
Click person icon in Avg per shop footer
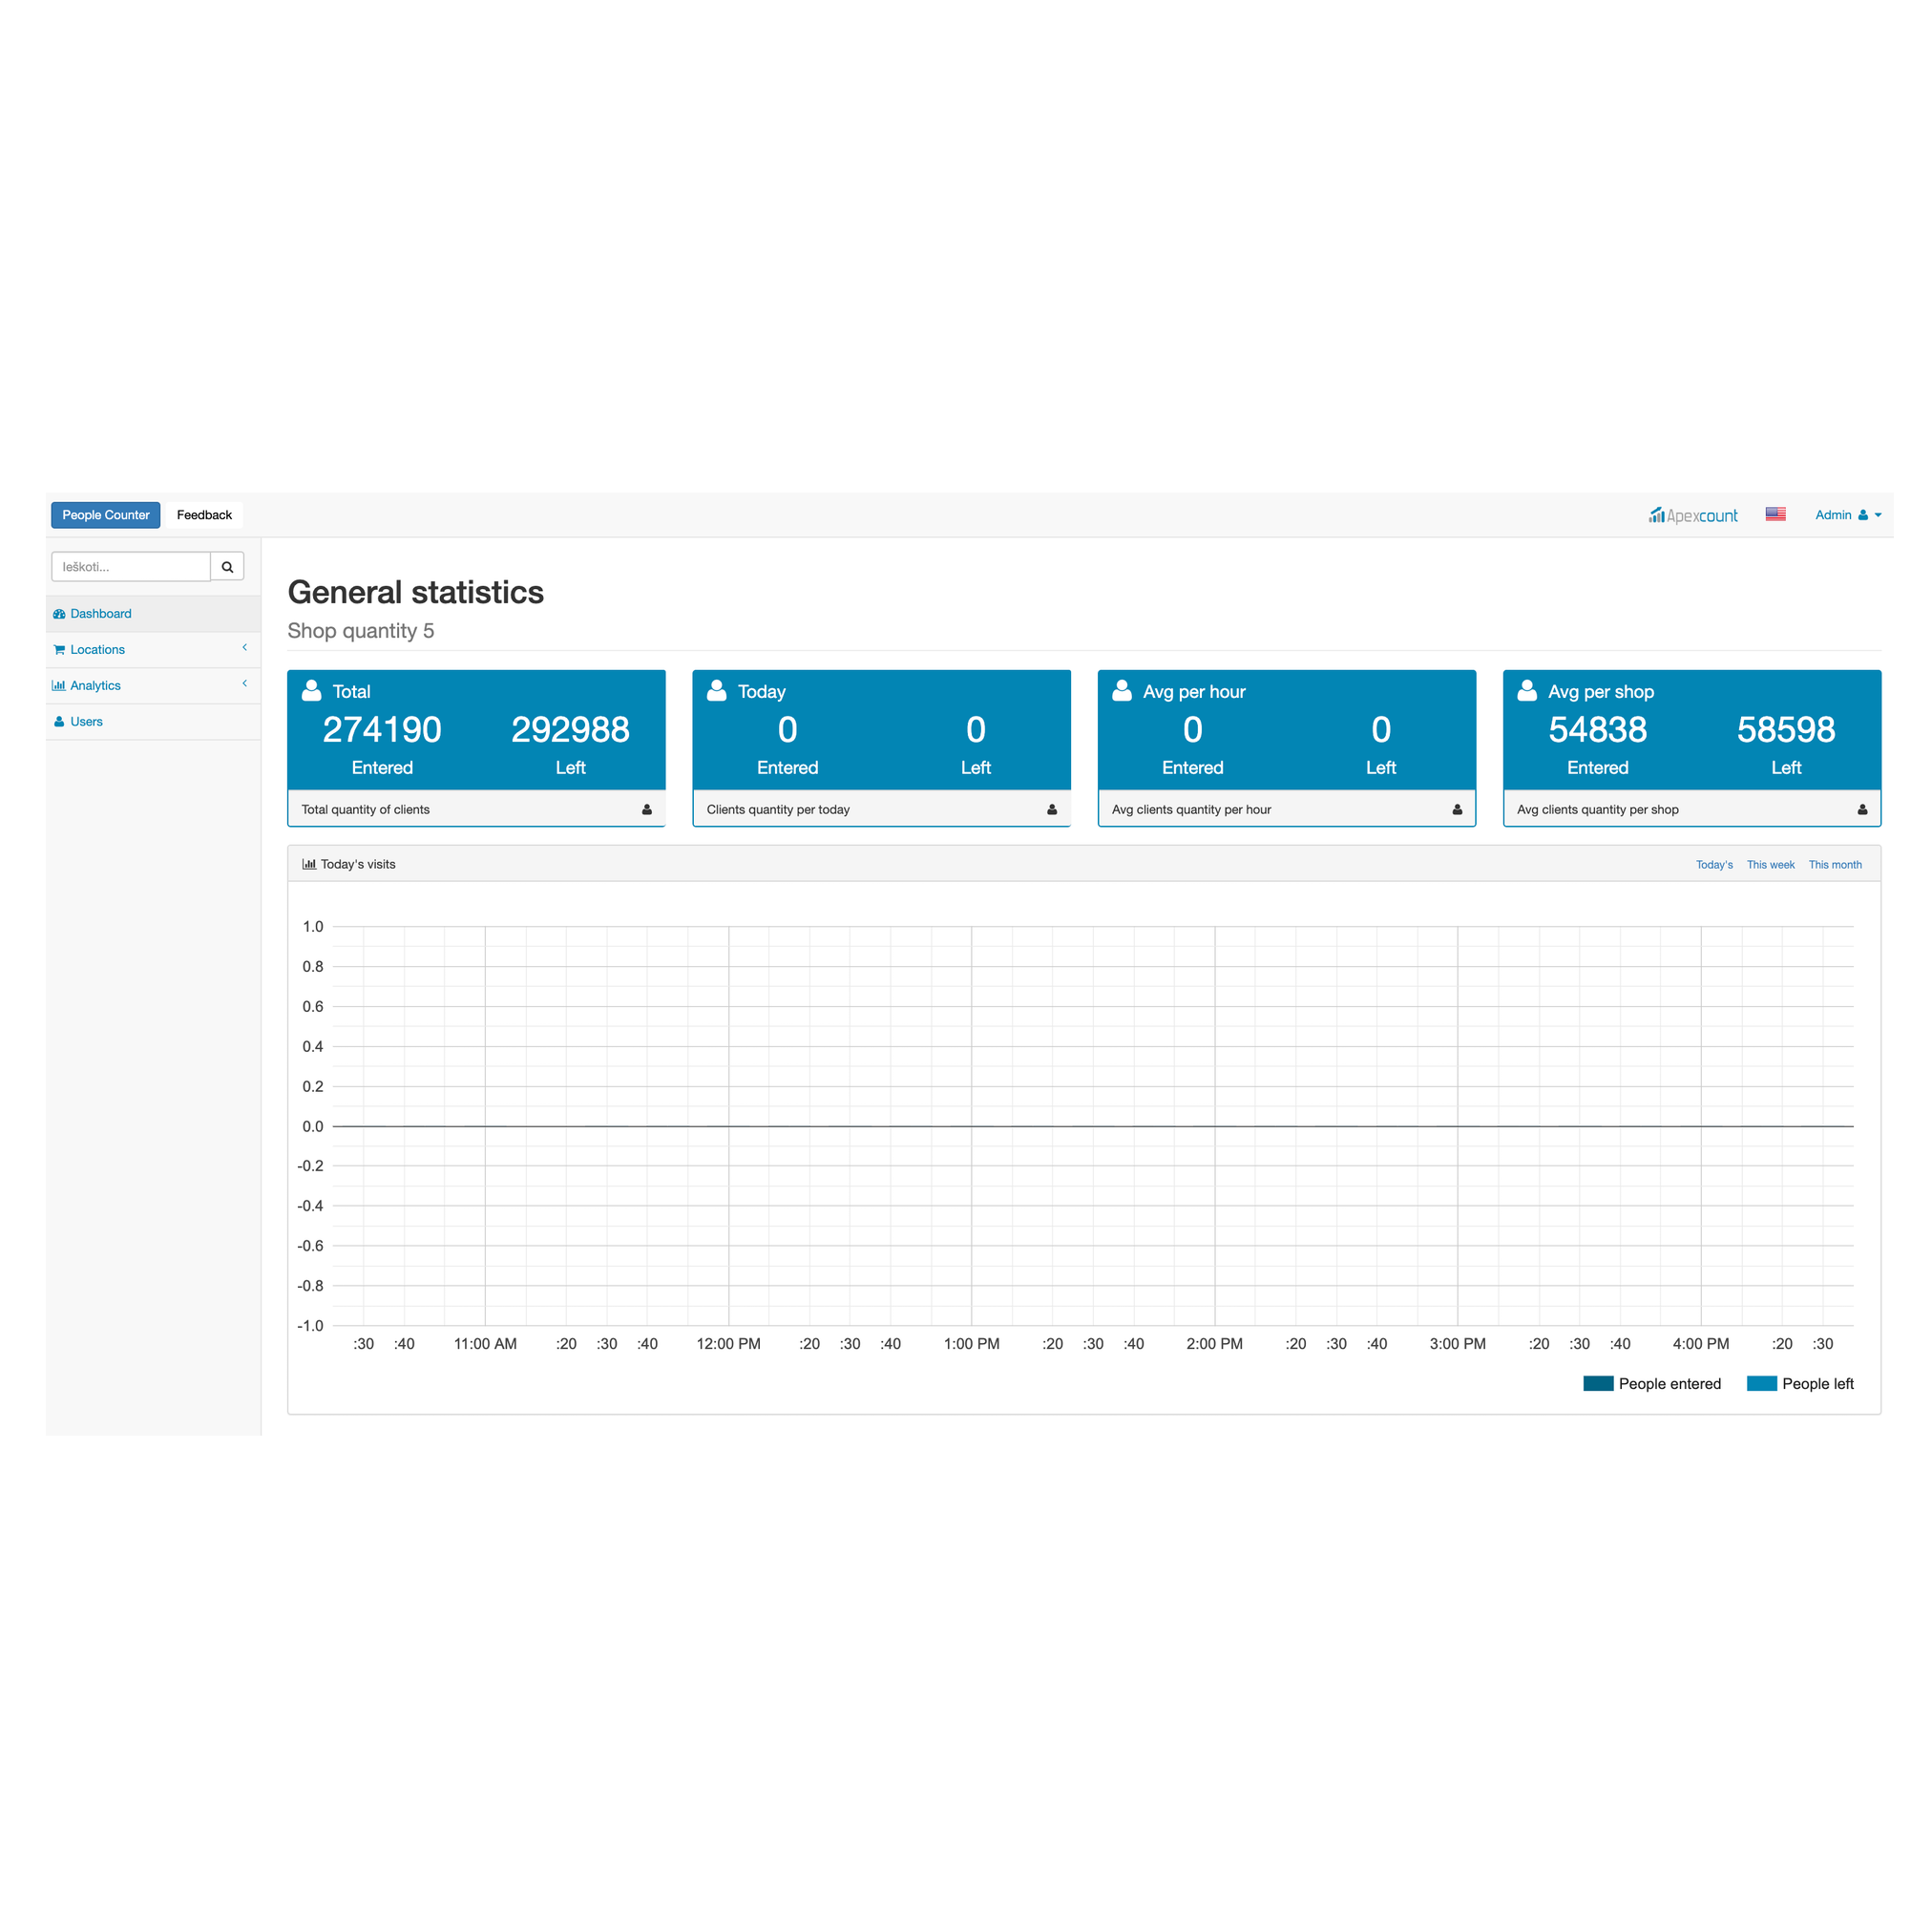(1862, 810)
